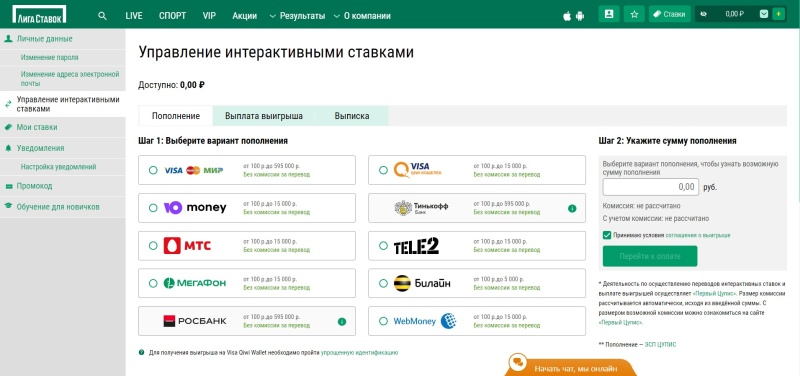Viewport: 800px width, 376px height.
Task: Switch to the Пополнение tab
Action: coord(176,116)
